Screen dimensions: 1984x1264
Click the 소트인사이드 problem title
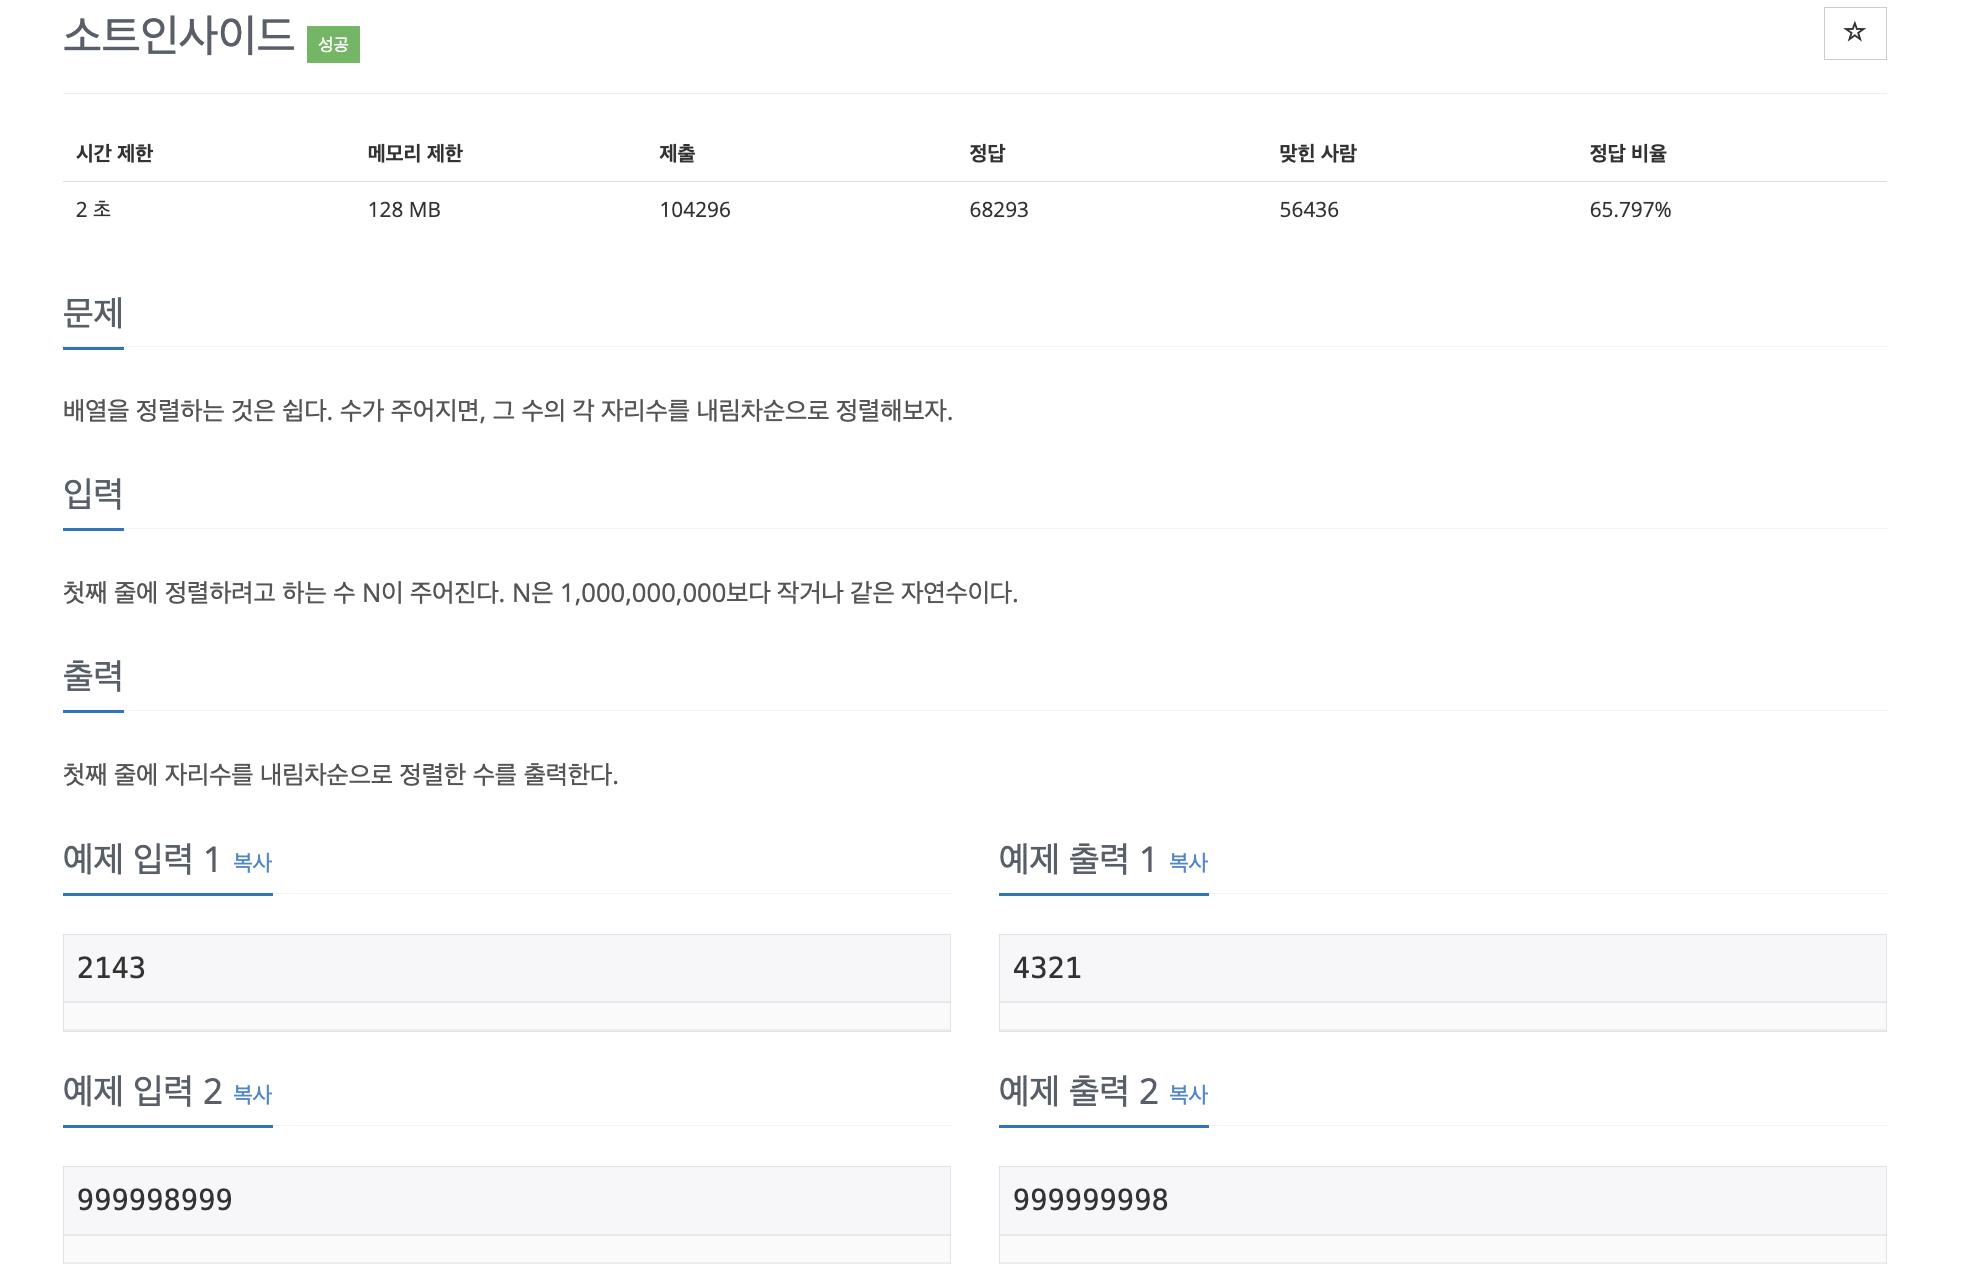tap(179, 36)
